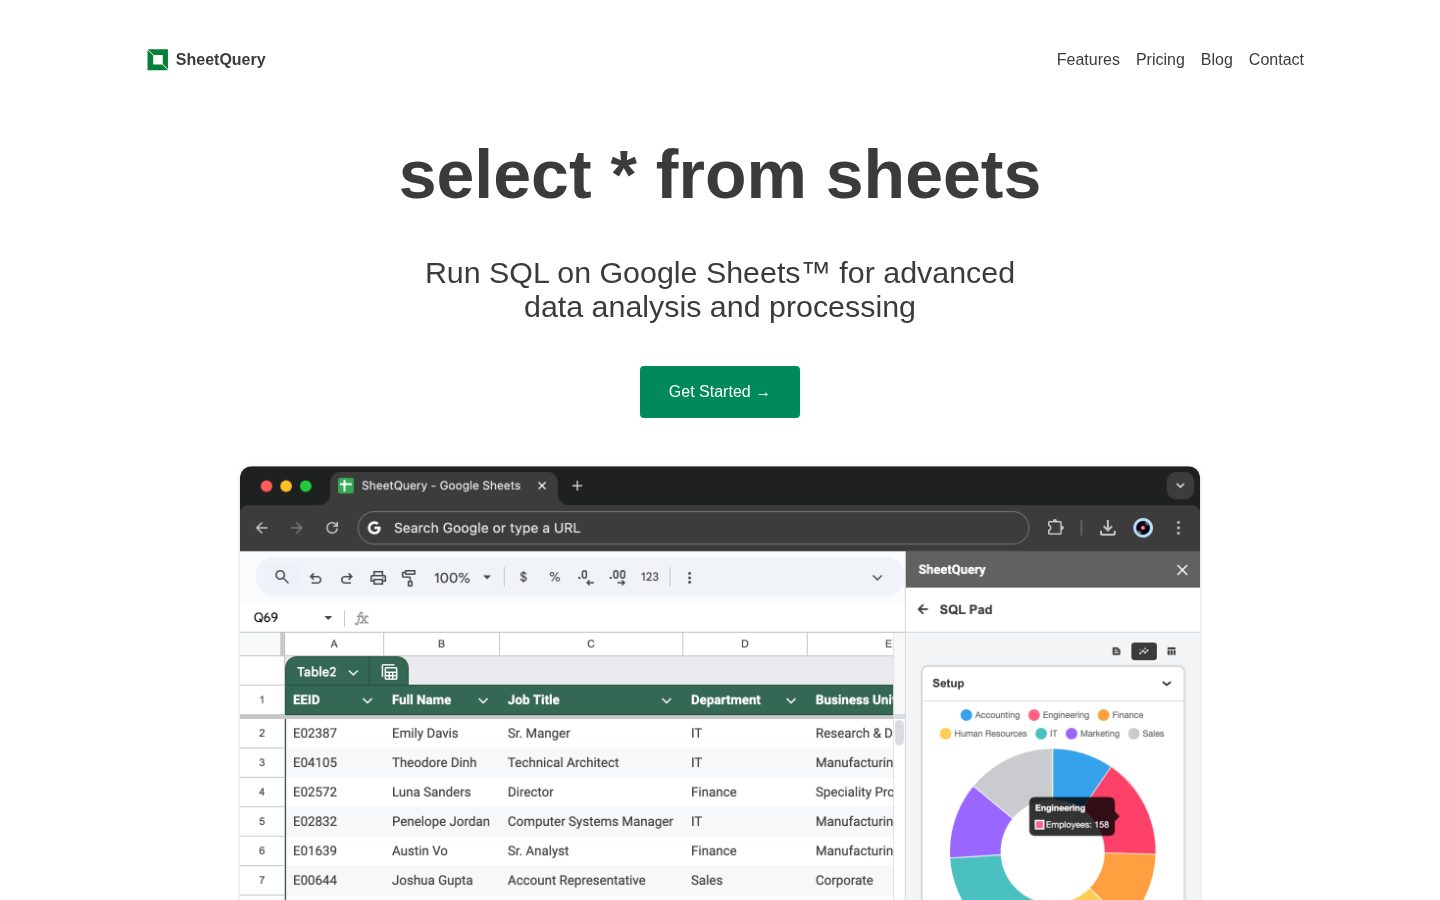Image resolution: width=1440 pixels, height=900 pixels.
Task: Select column C header
Action: (591, 644)
